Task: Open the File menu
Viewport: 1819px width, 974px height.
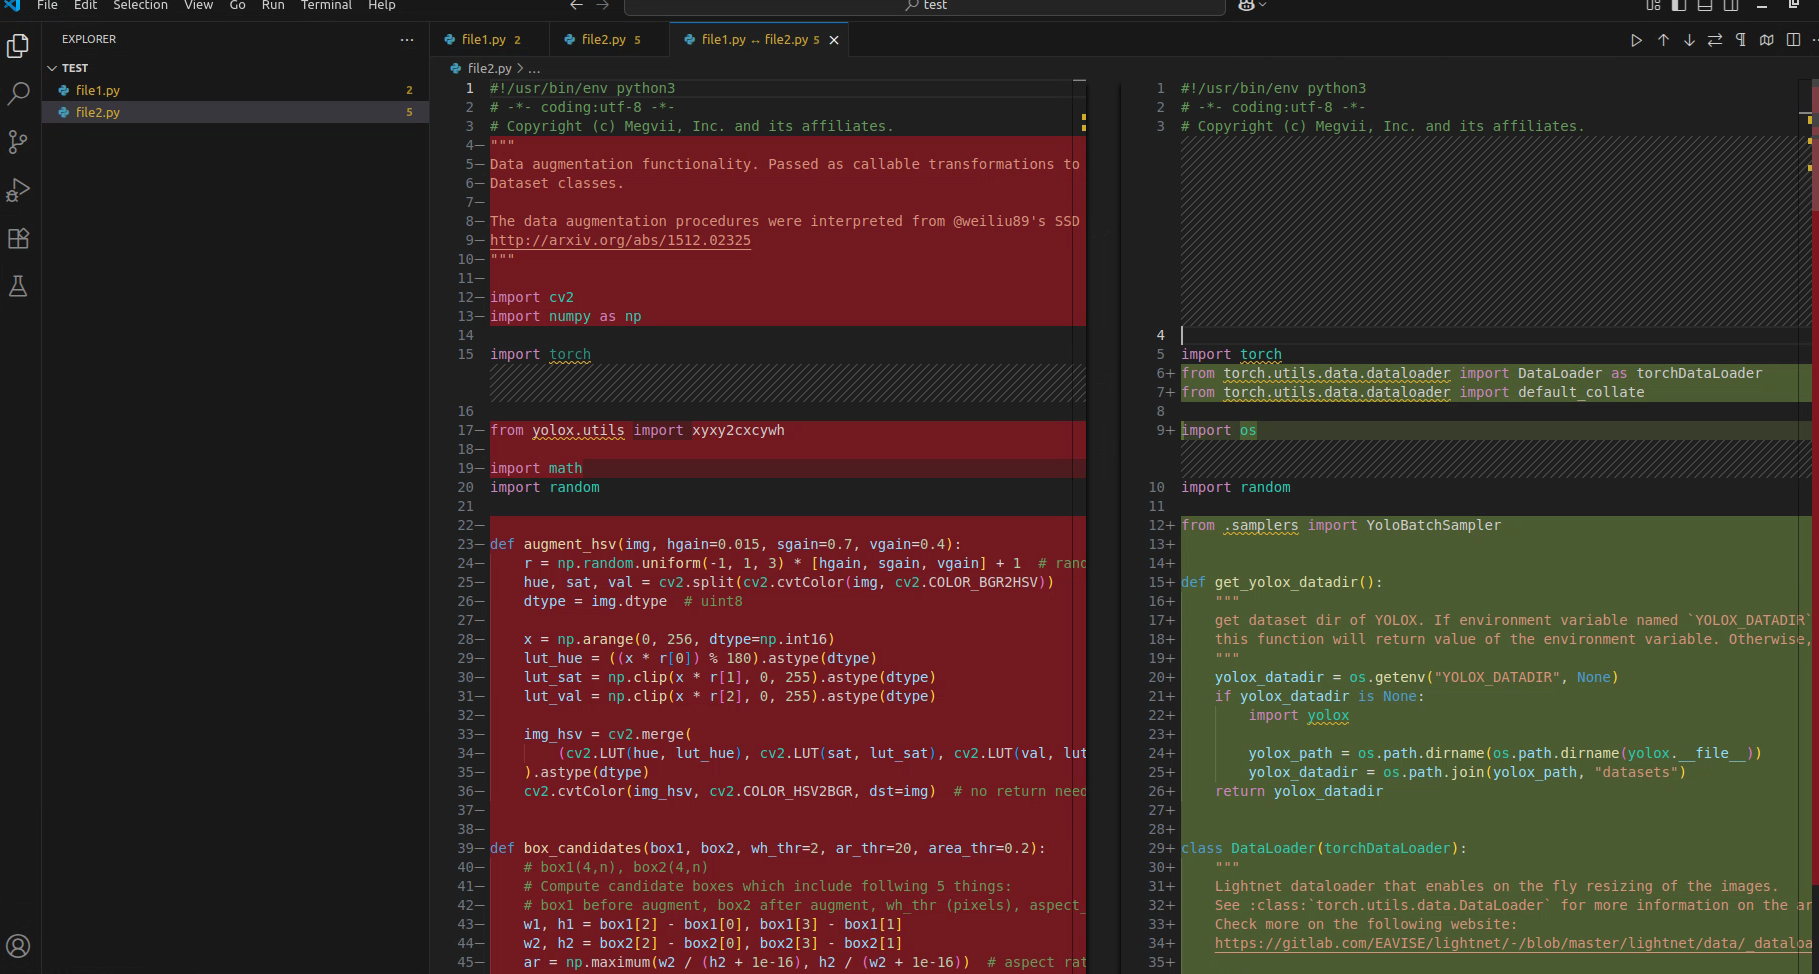Action: [x=47, y=5]
